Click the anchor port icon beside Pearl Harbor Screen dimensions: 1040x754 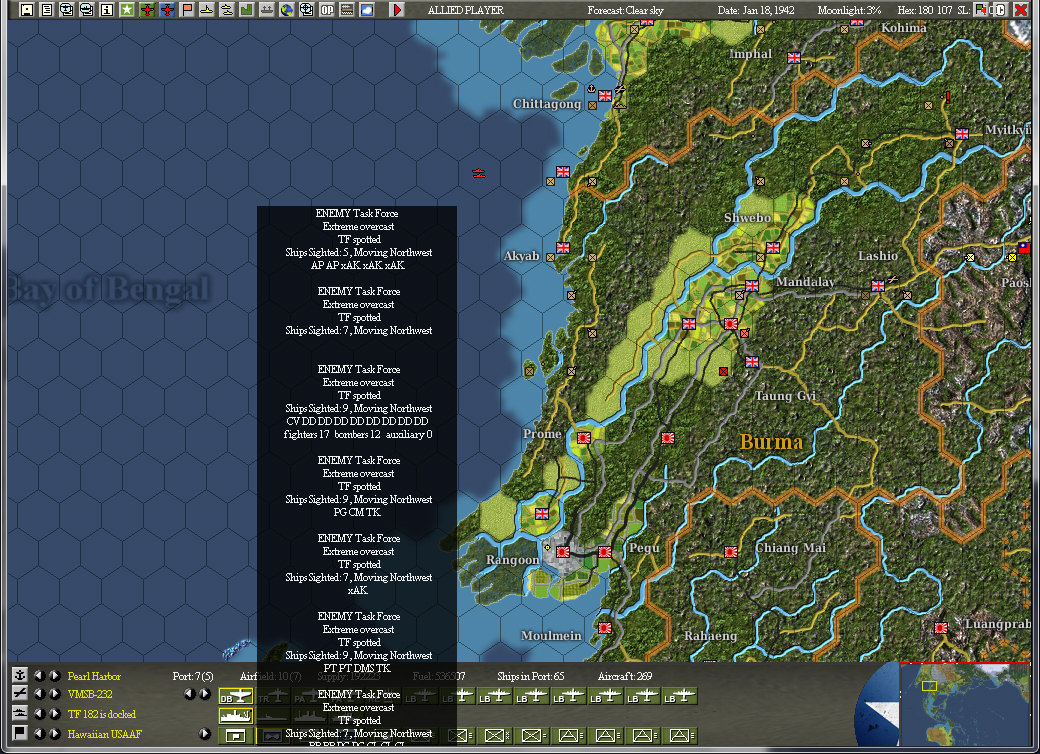20,675
